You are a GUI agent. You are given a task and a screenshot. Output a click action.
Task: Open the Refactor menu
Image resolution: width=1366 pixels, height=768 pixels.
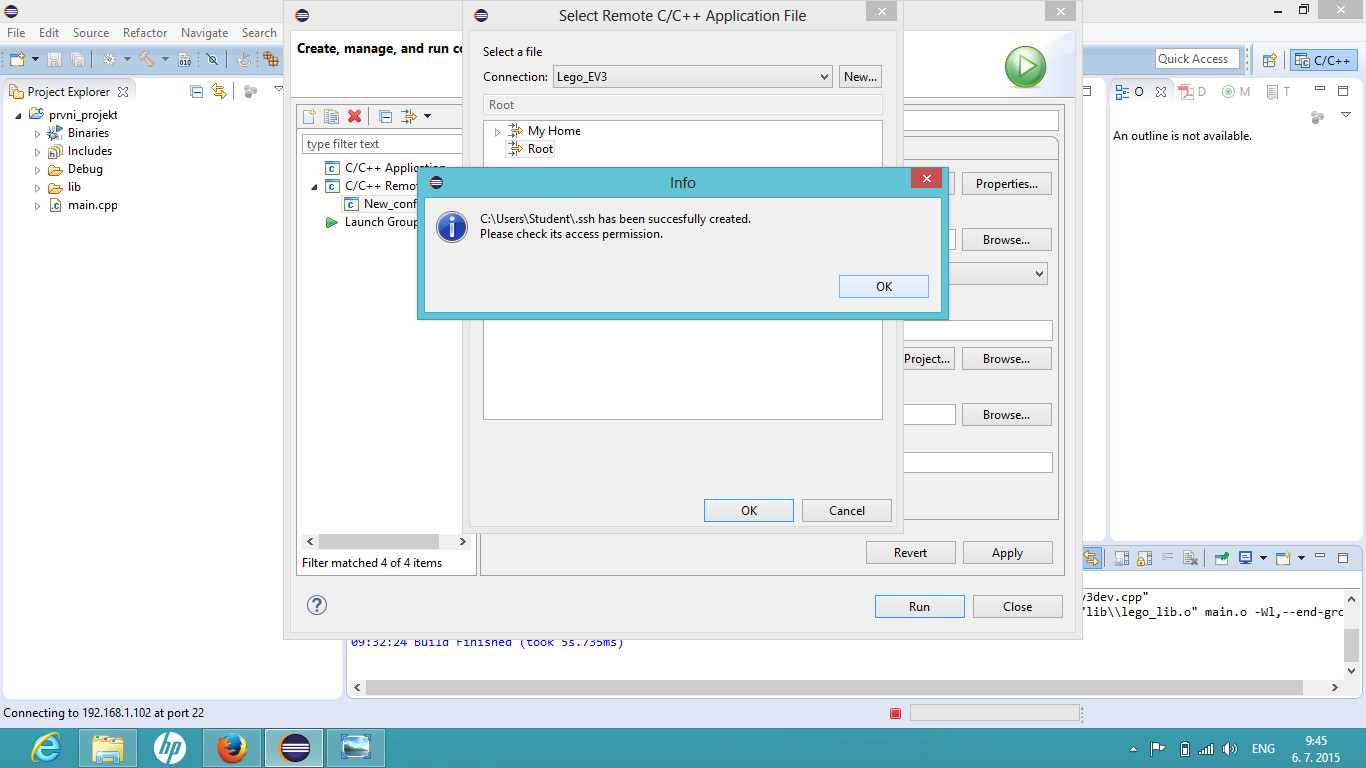pos(145,33)
